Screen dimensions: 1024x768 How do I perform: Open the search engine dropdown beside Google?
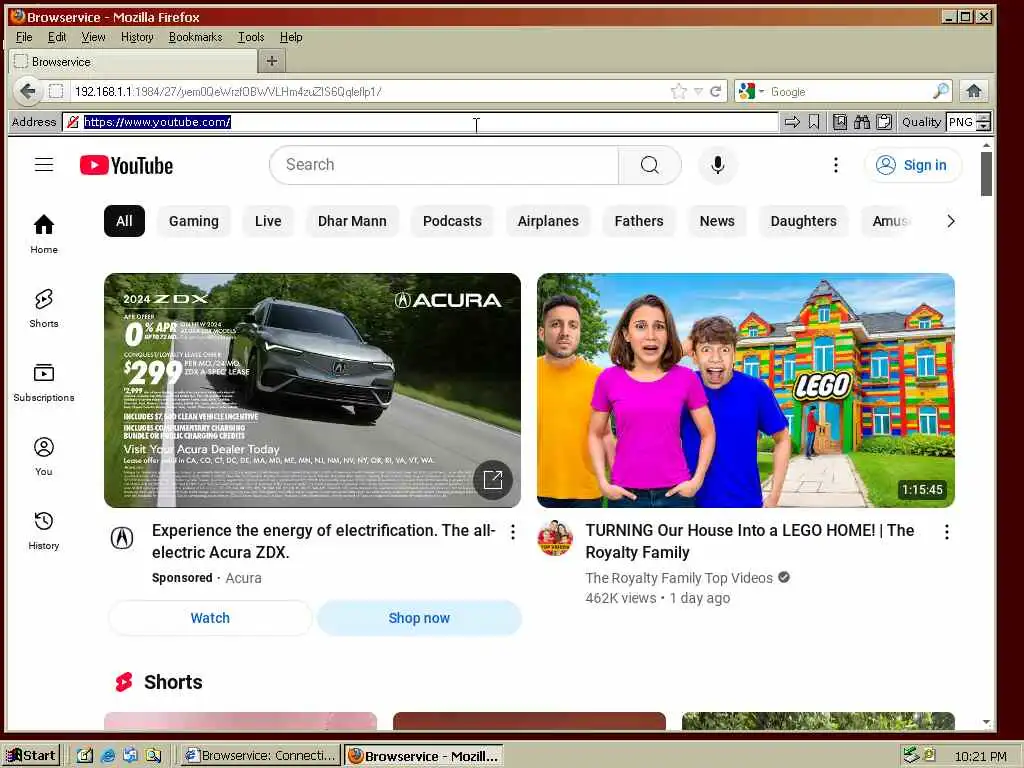(x=761, y=91)
